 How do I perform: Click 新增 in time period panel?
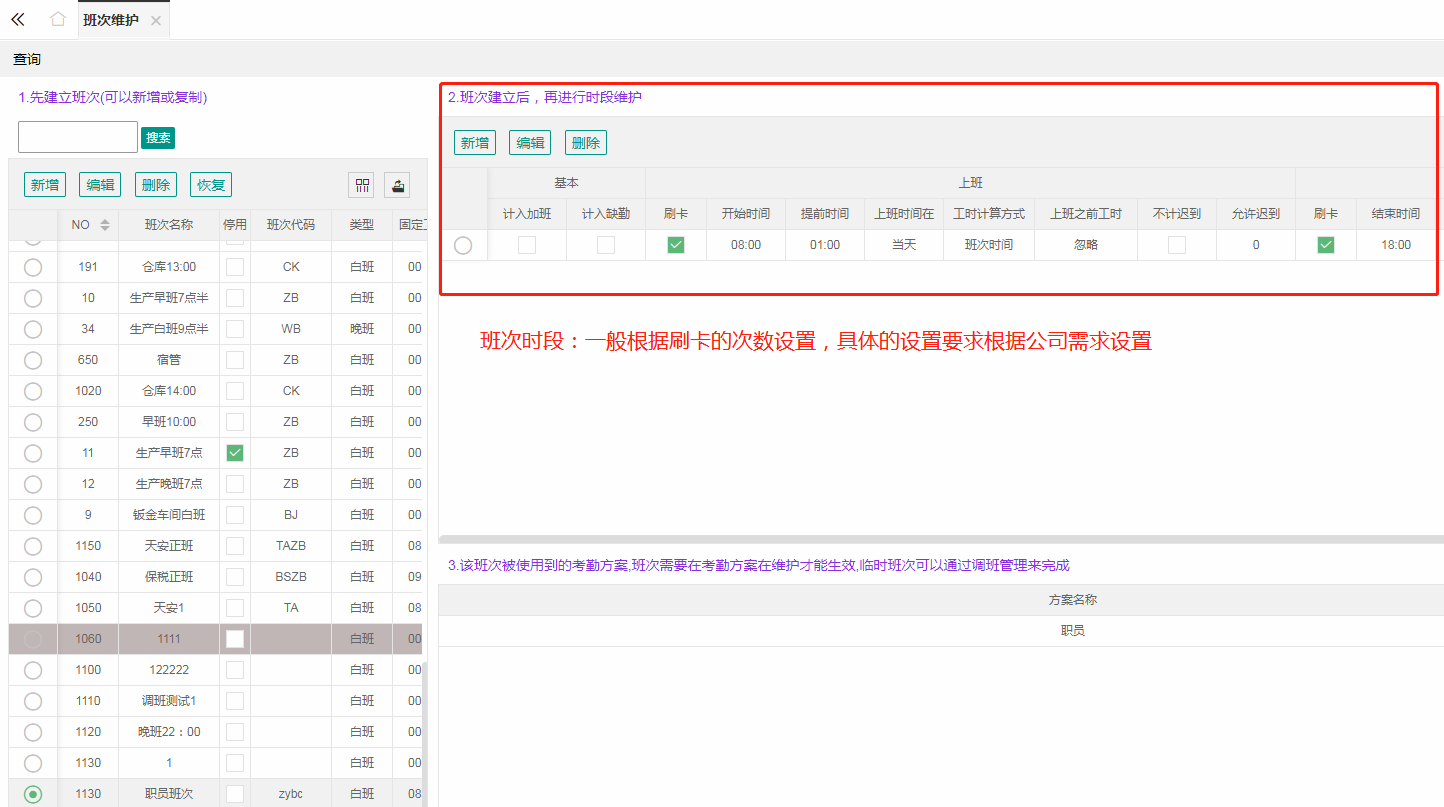(474, 143)
